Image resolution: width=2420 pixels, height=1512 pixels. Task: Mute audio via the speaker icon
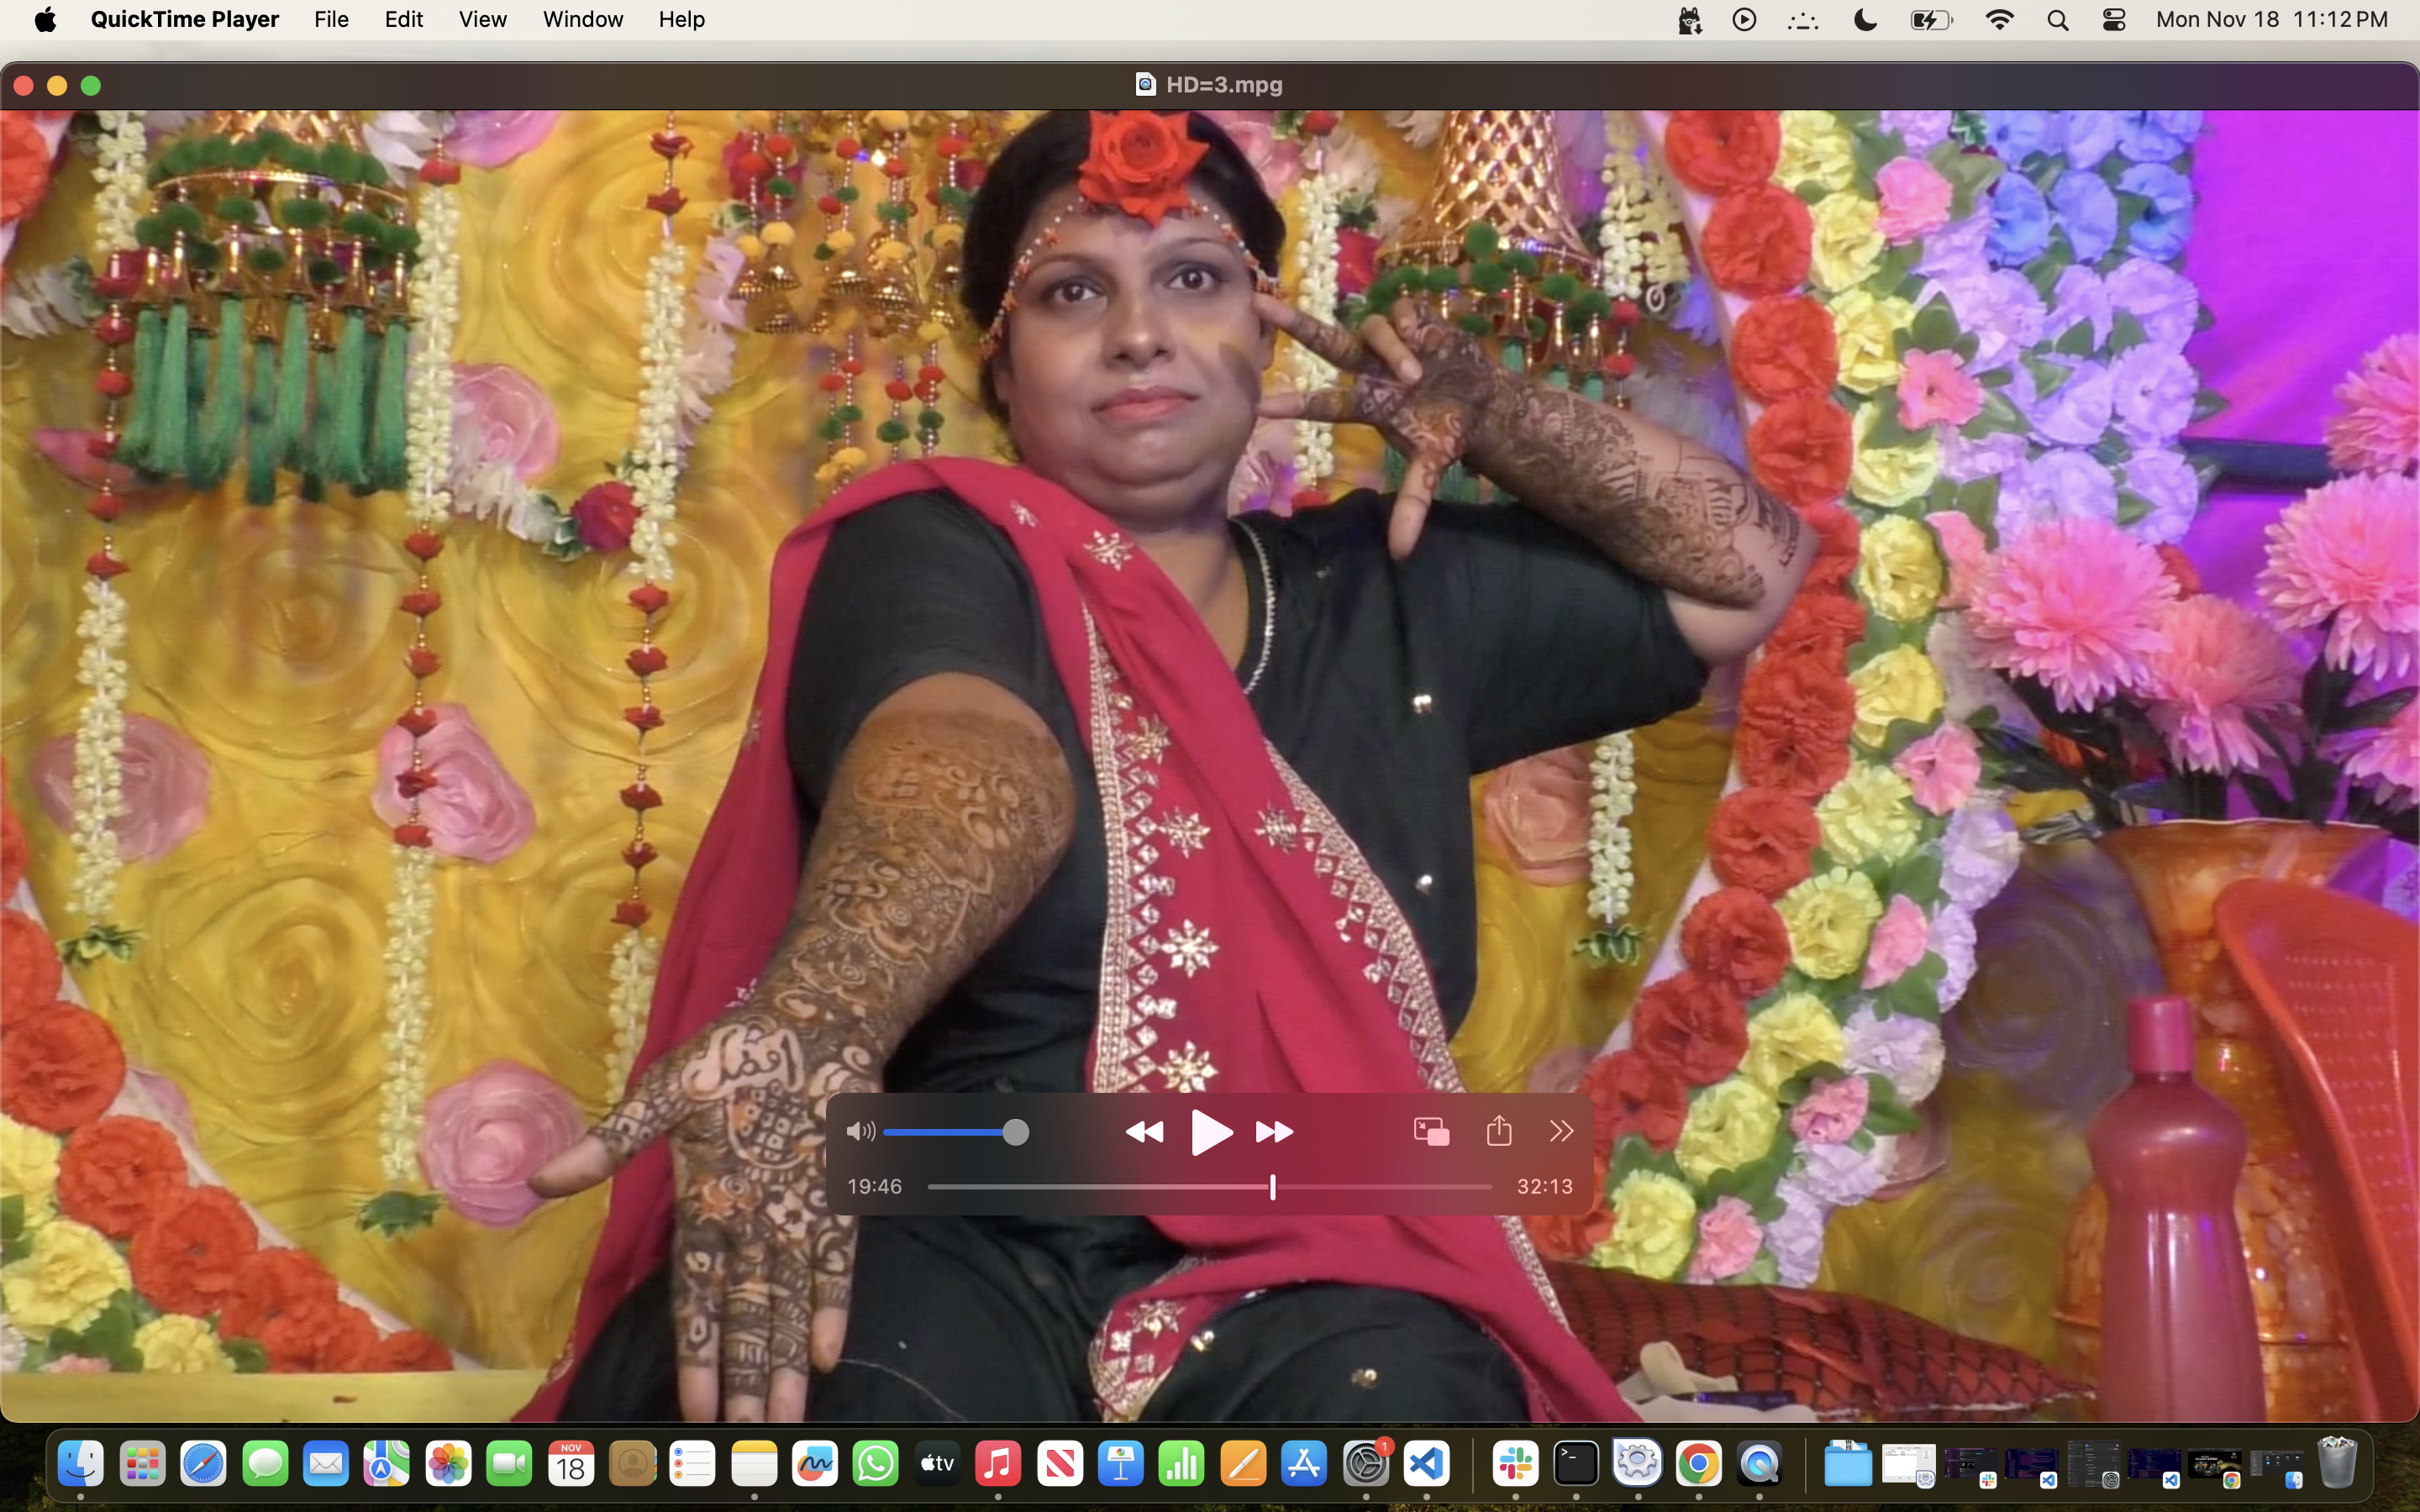click(x=860, y=1131)
